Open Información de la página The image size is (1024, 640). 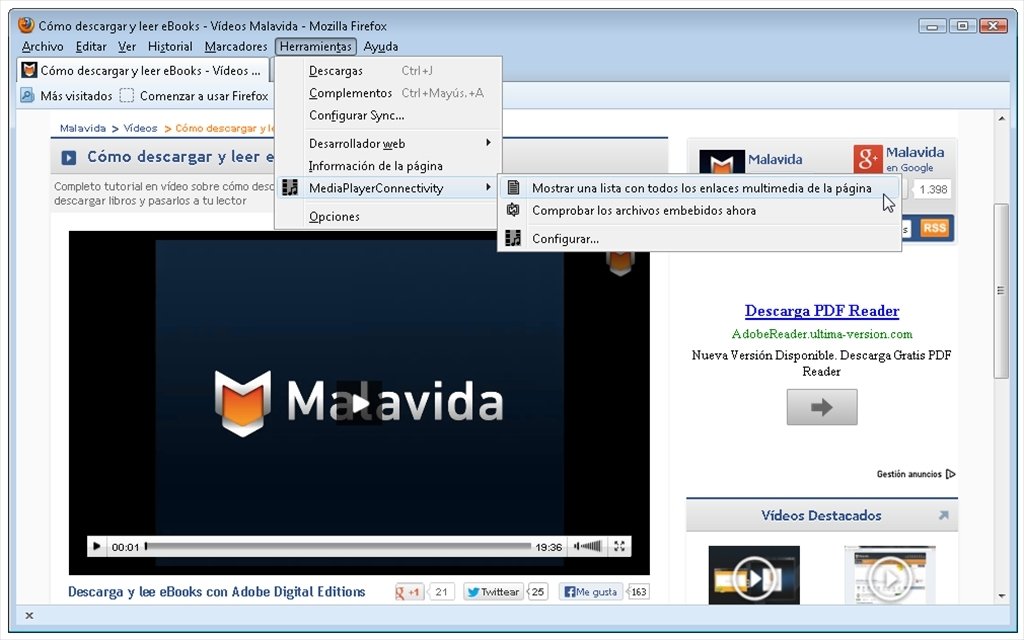(x=389, y=165)
